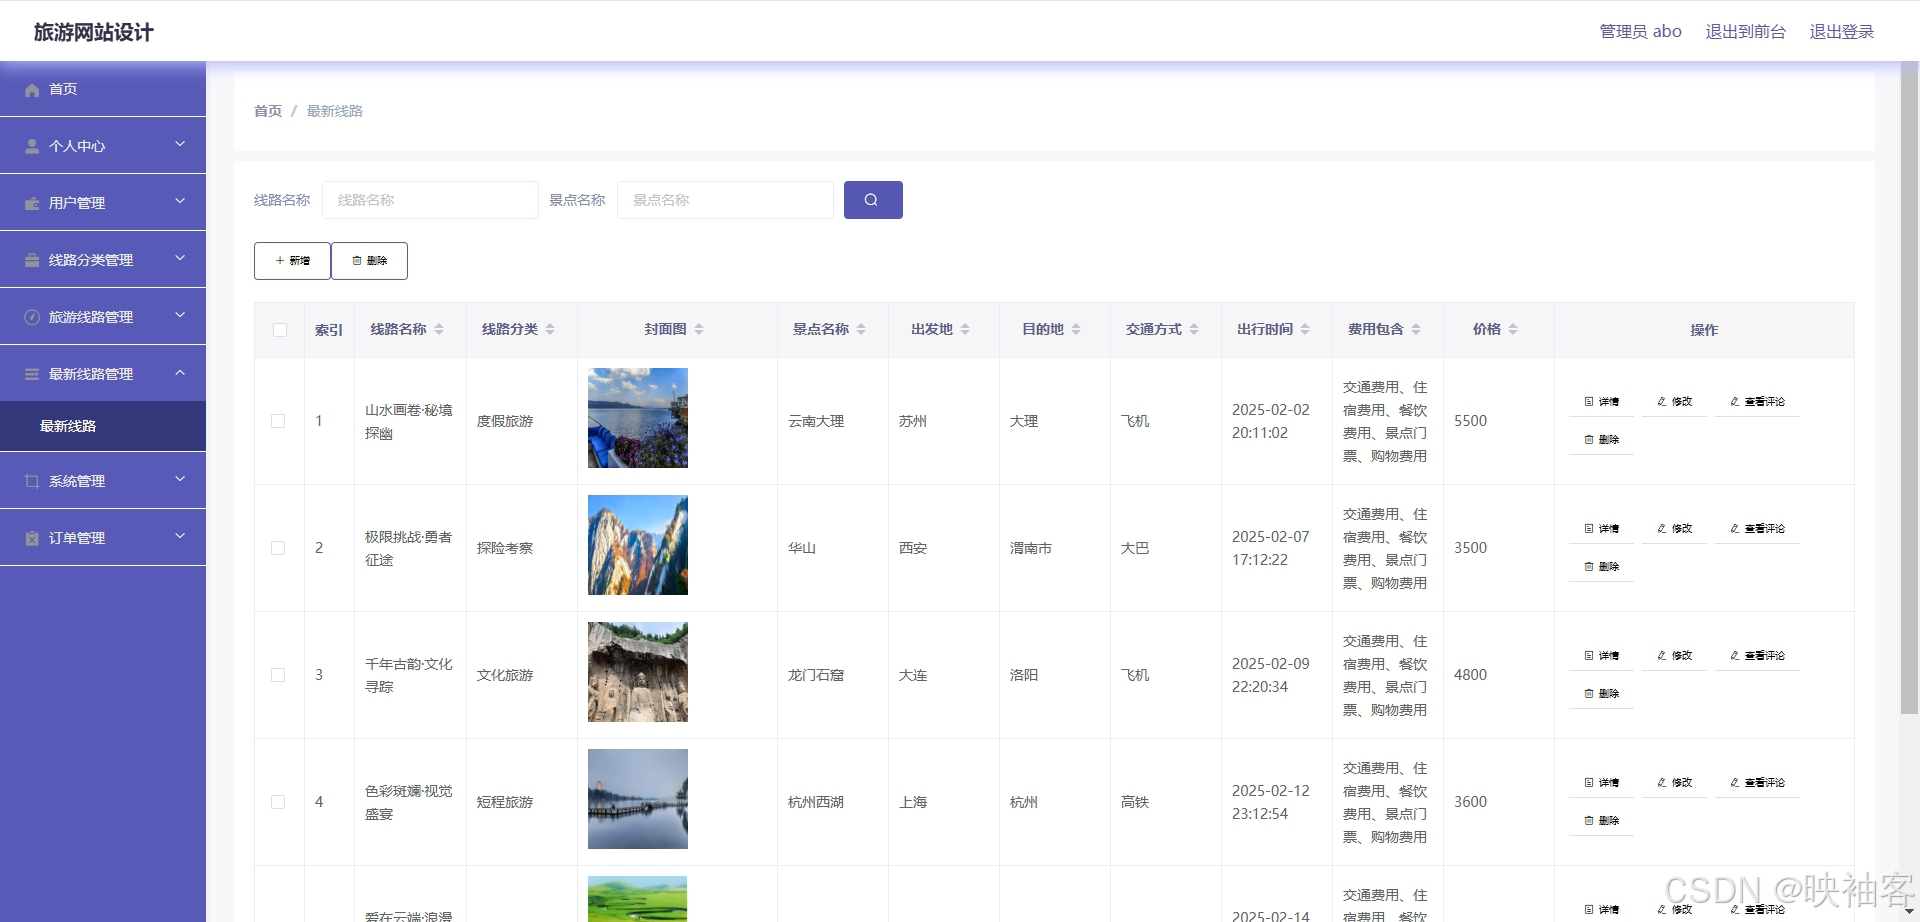
Task: Click 删除 for row 2 极限挑战
Action: tap(1601, 567)
